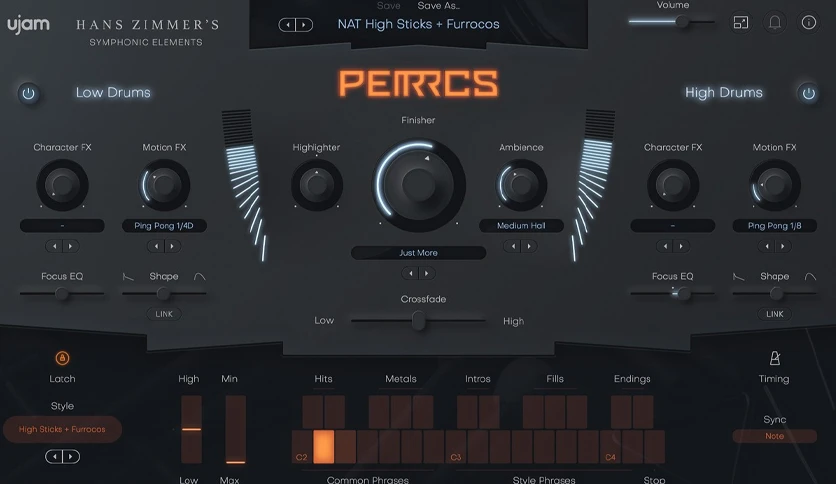
Task: Click the High/Low velocity bar
Action: [x=191, y=429]
